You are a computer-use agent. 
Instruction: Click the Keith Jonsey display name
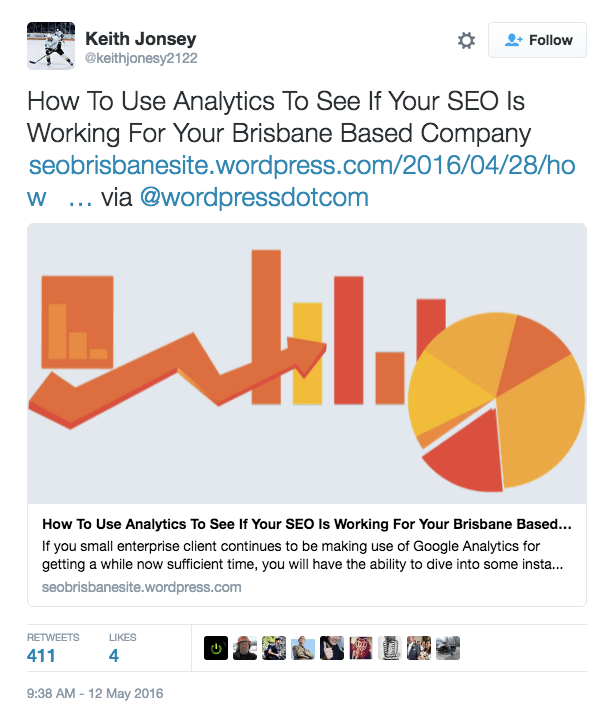point(141,39)
